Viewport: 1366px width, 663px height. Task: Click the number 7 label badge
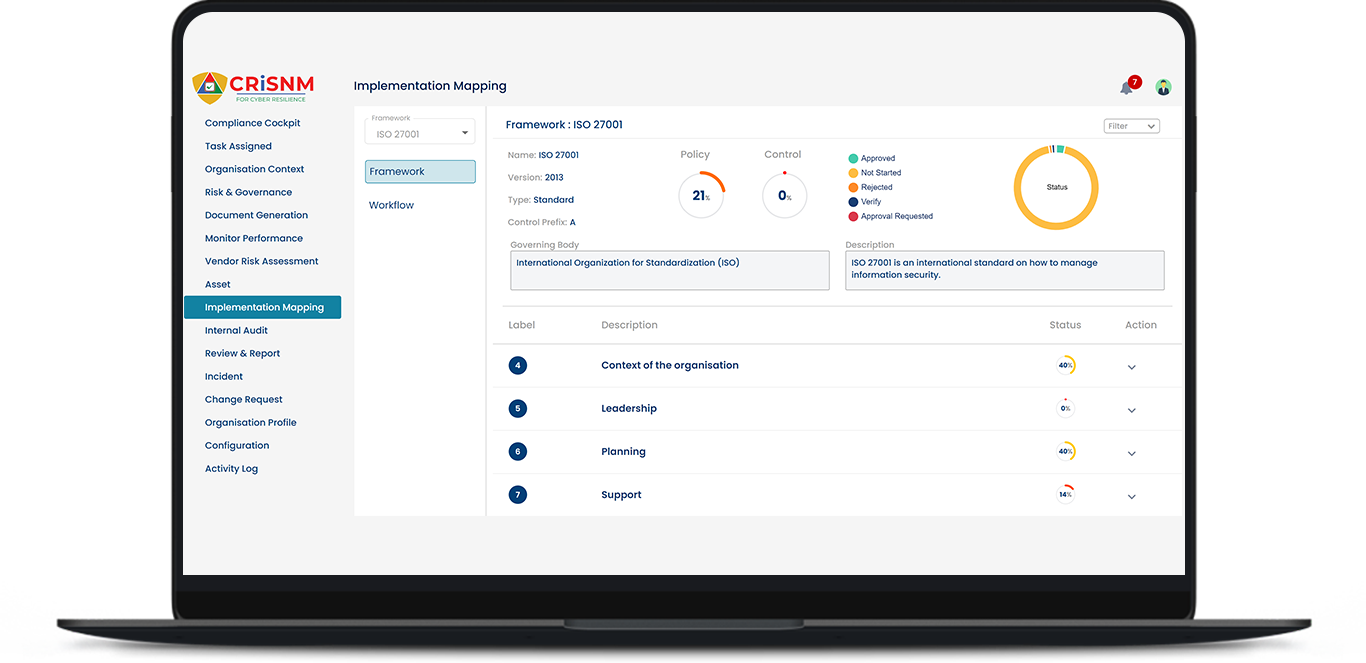[517, 495]
